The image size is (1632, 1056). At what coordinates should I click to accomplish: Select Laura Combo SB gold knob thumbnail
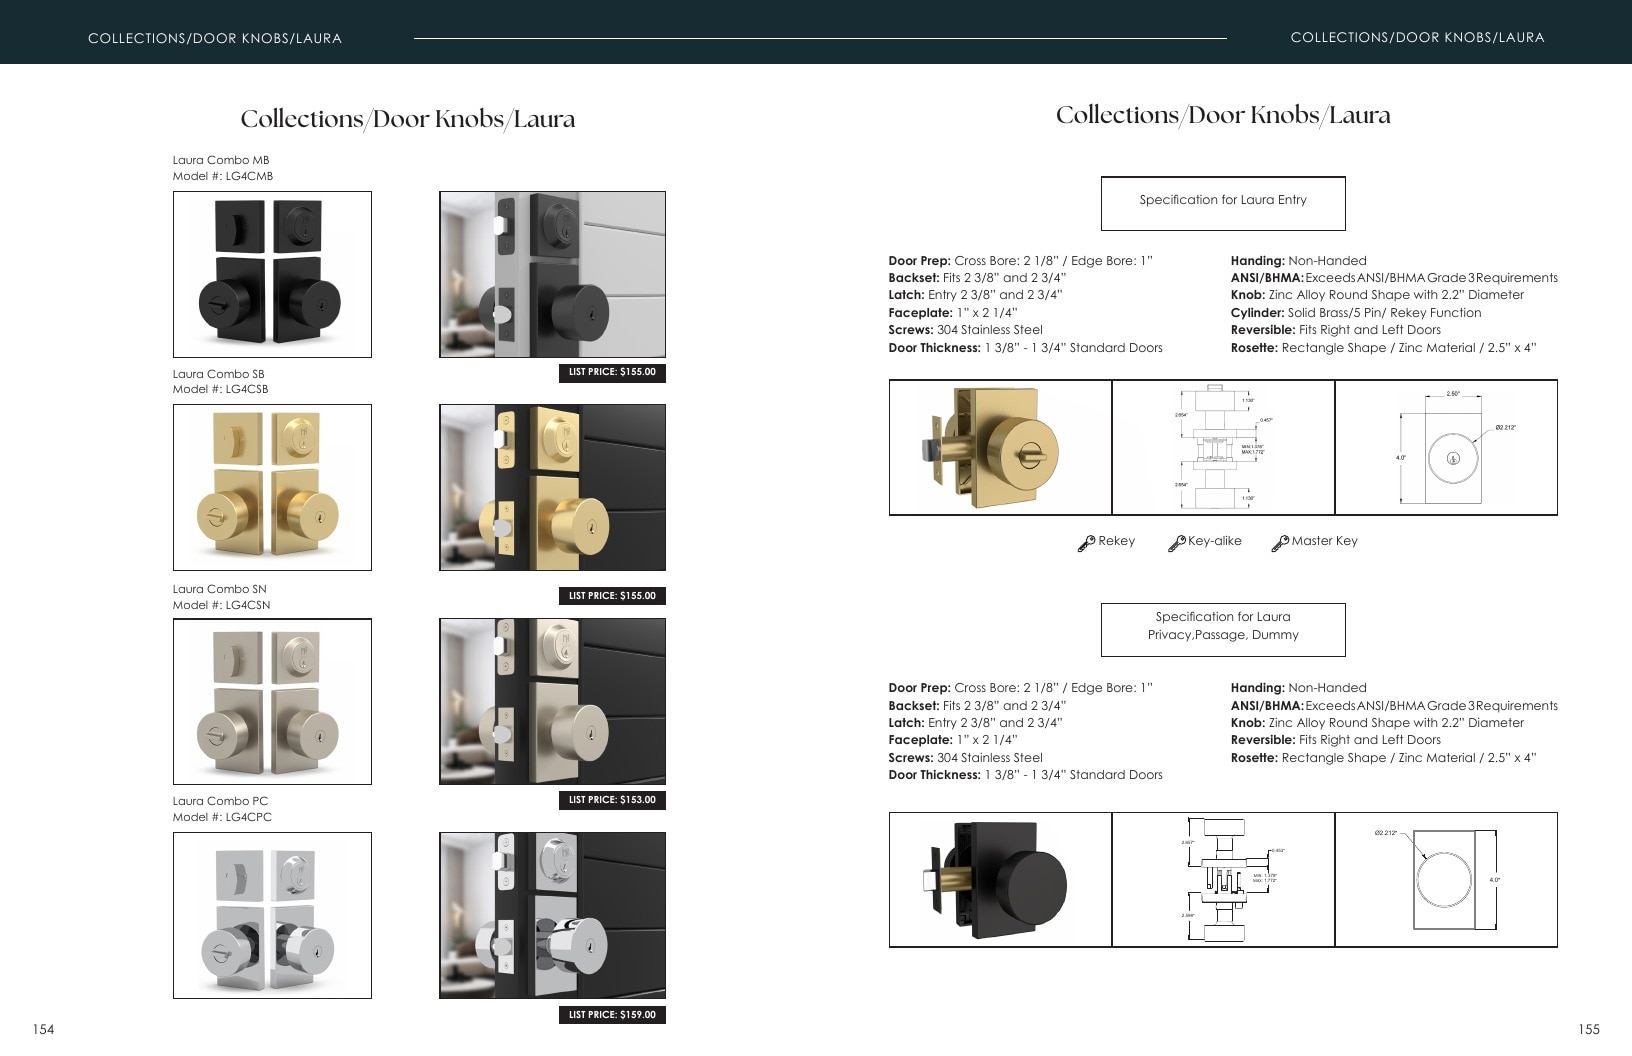pos(272,487)
